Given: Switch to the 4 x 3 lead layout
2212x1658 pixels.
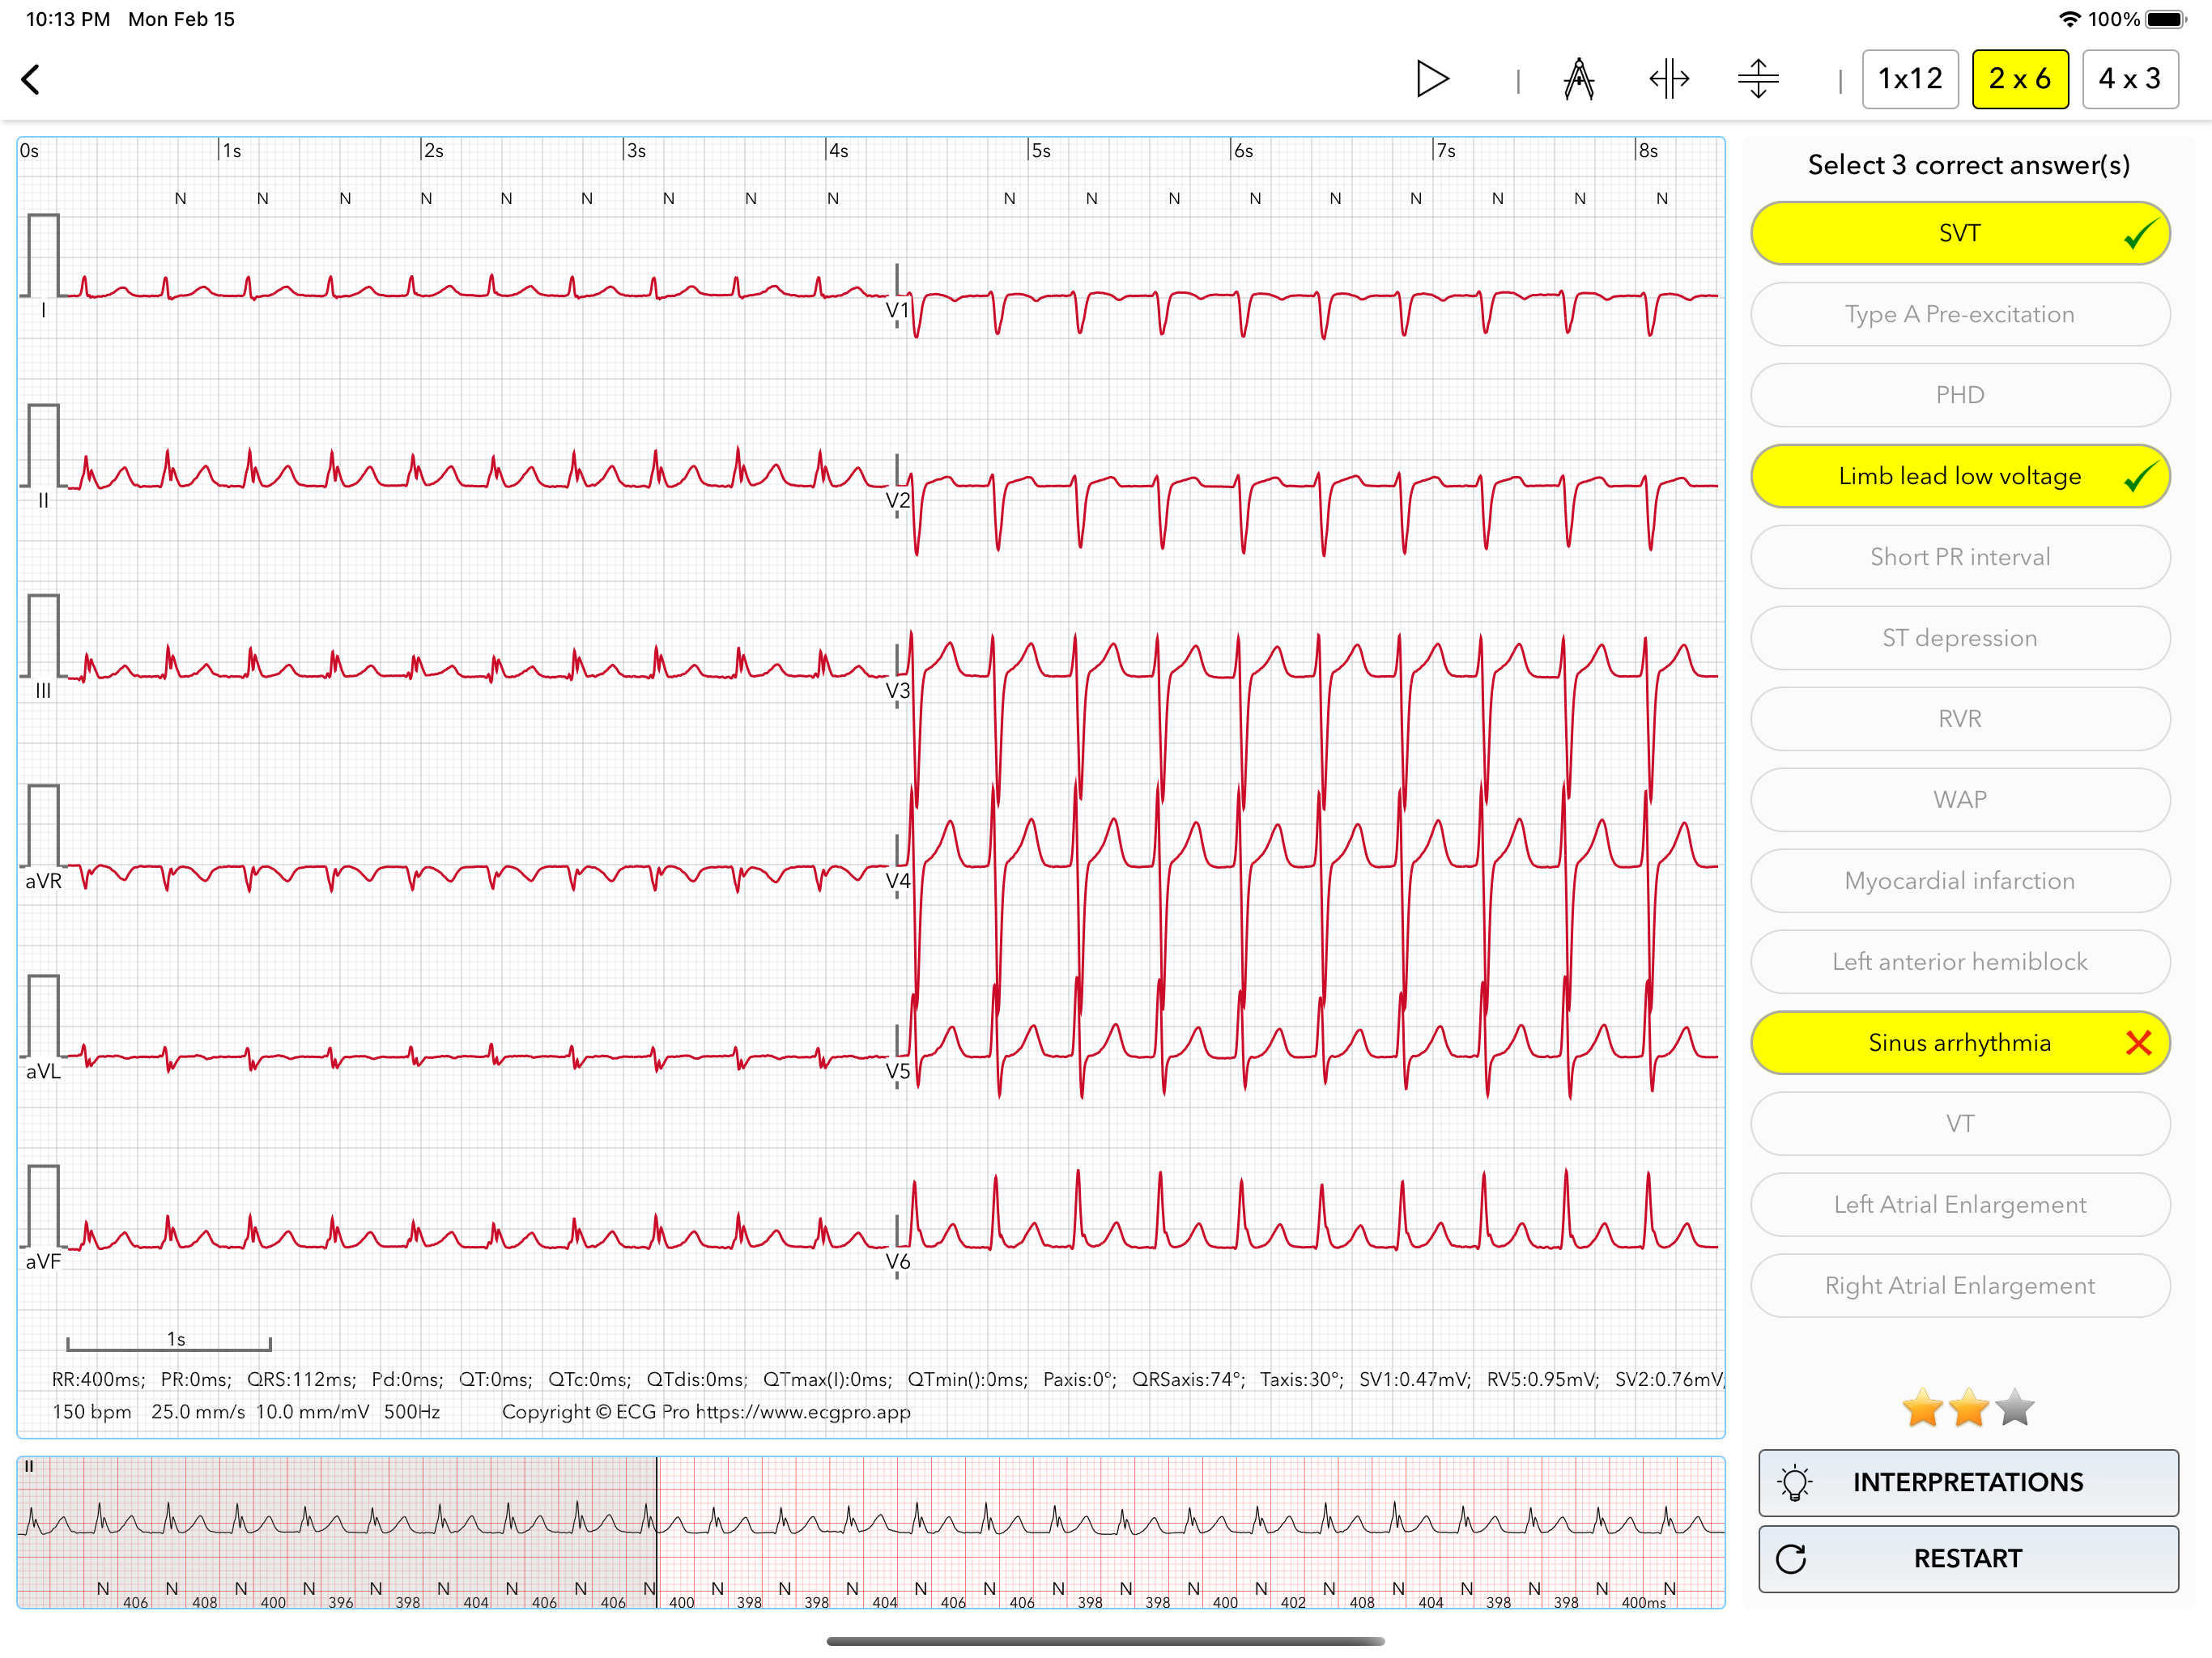Looking at the screenshot, I should point(2129,79).
